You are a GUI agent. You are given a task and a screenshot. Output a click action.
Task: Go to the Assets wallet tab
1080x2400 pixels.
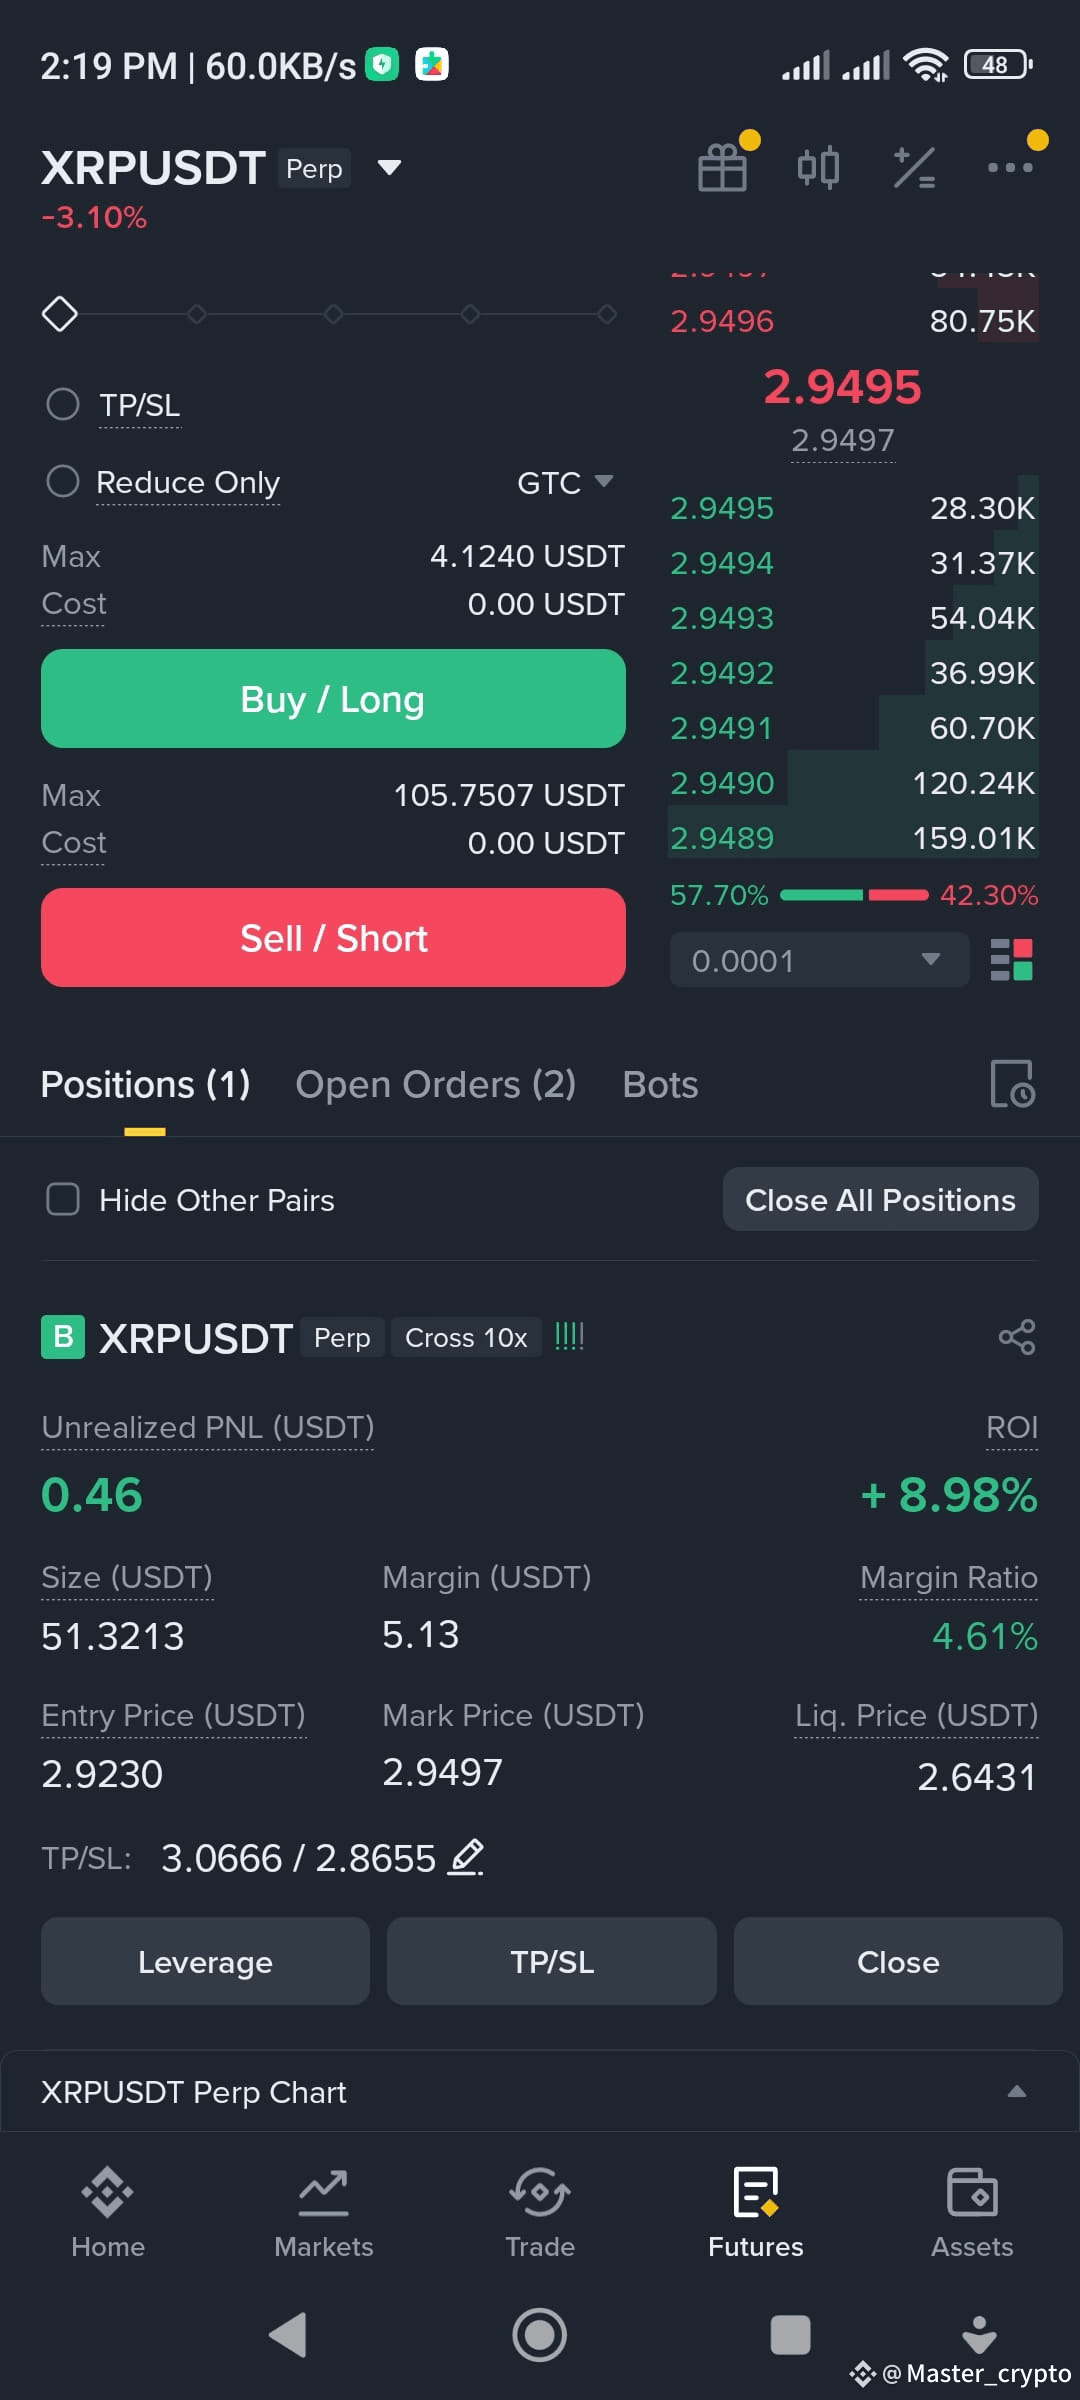point(972,2212)
